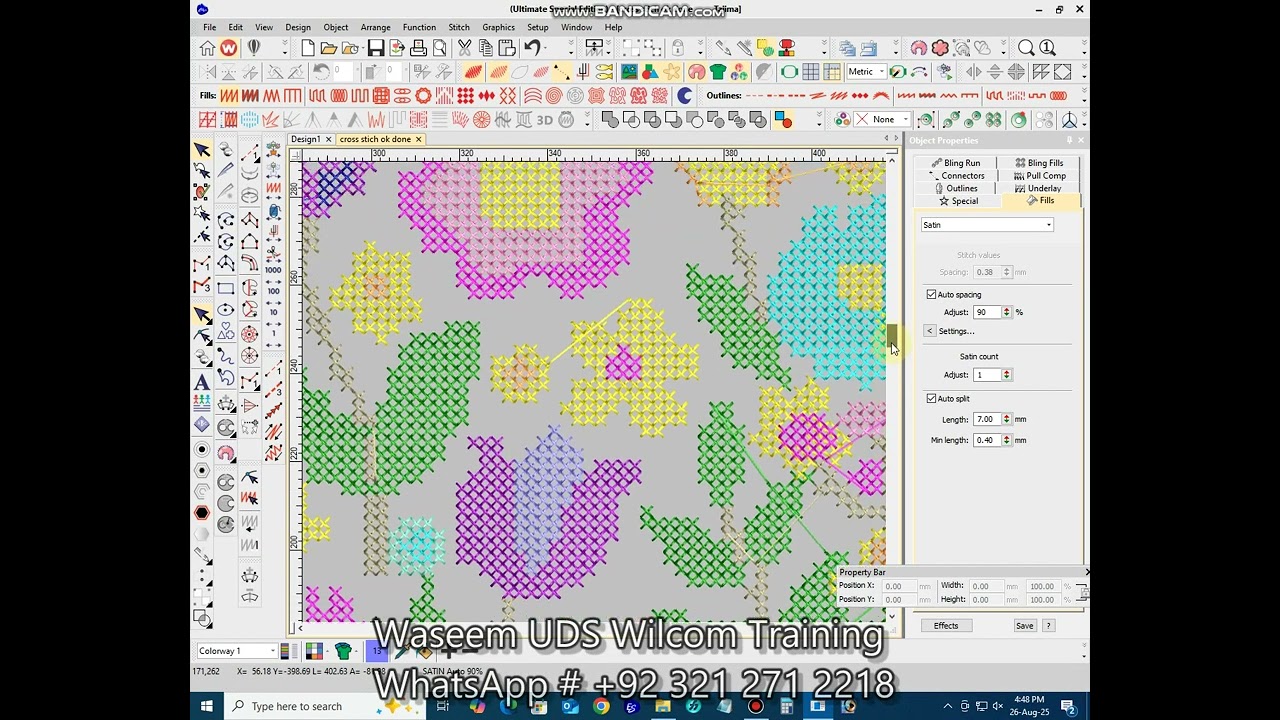Create a new design with the blank page icon
The width and height of the screenshot is (1280, 720).
point(308,48)
